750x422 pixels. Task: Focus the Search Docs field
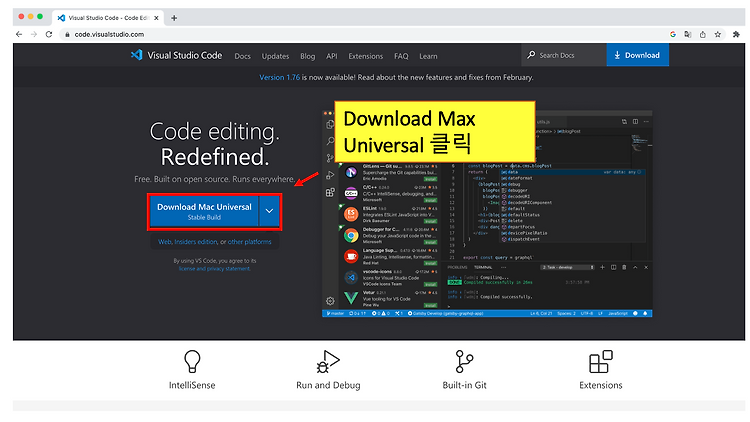[564, 55]
